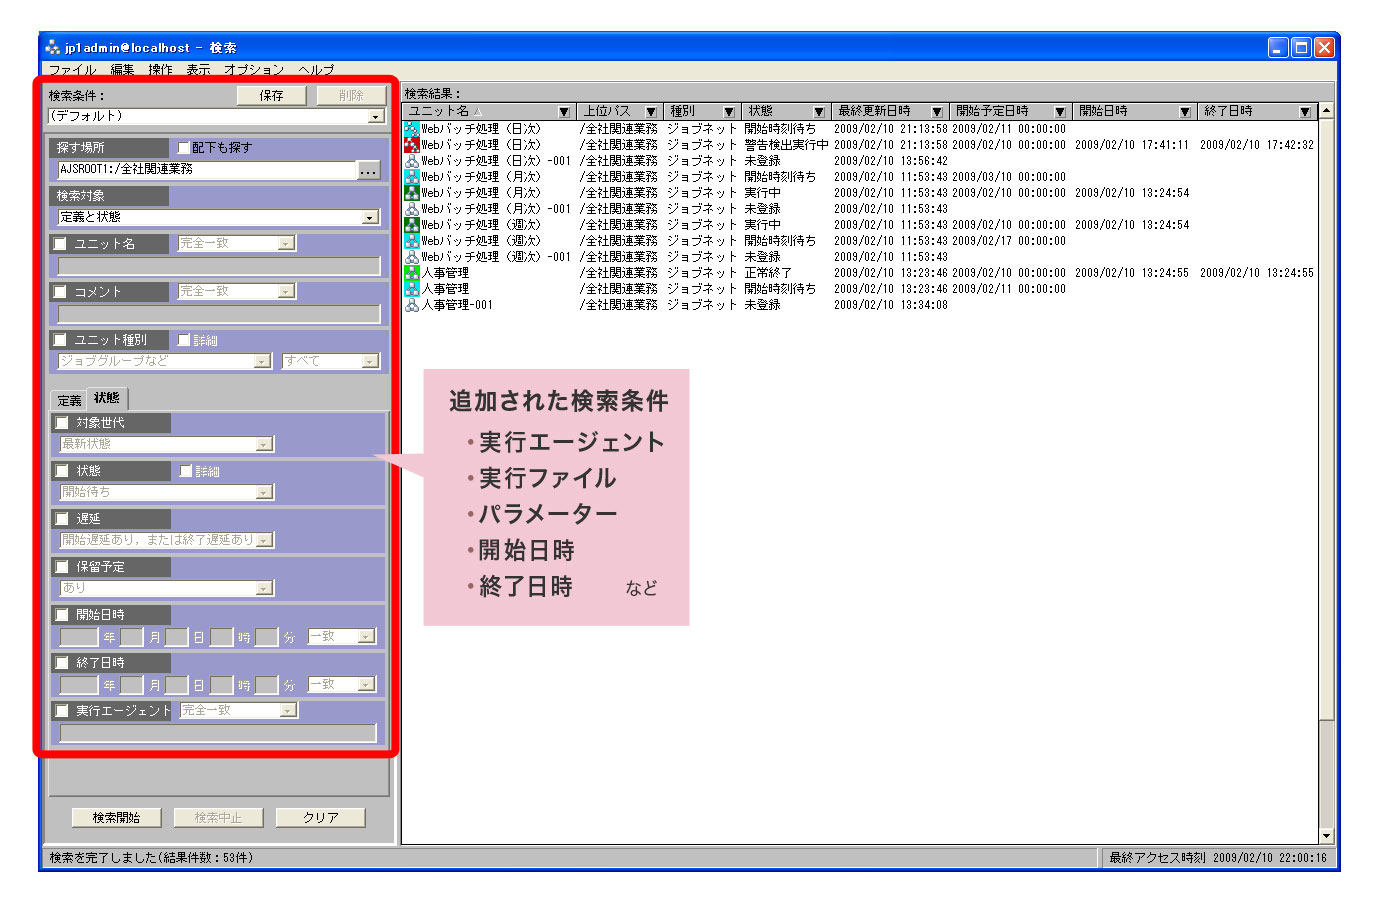Enable the 終了日時 condition checkbox

pyautogui.click(x=62, y=663)
